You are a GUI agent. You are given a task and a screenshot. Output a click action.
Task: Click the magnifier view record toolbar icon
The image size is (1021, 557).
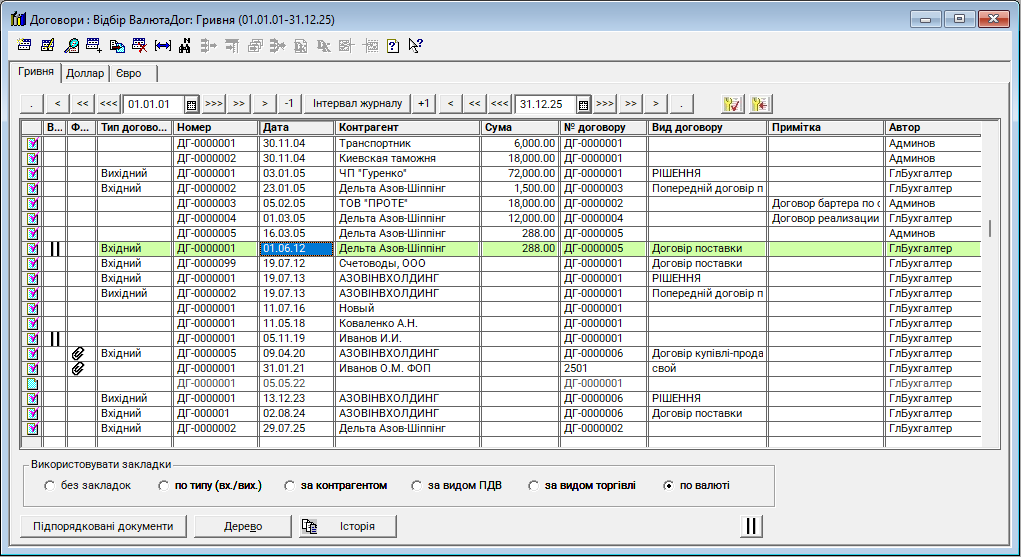pos(71,45)
